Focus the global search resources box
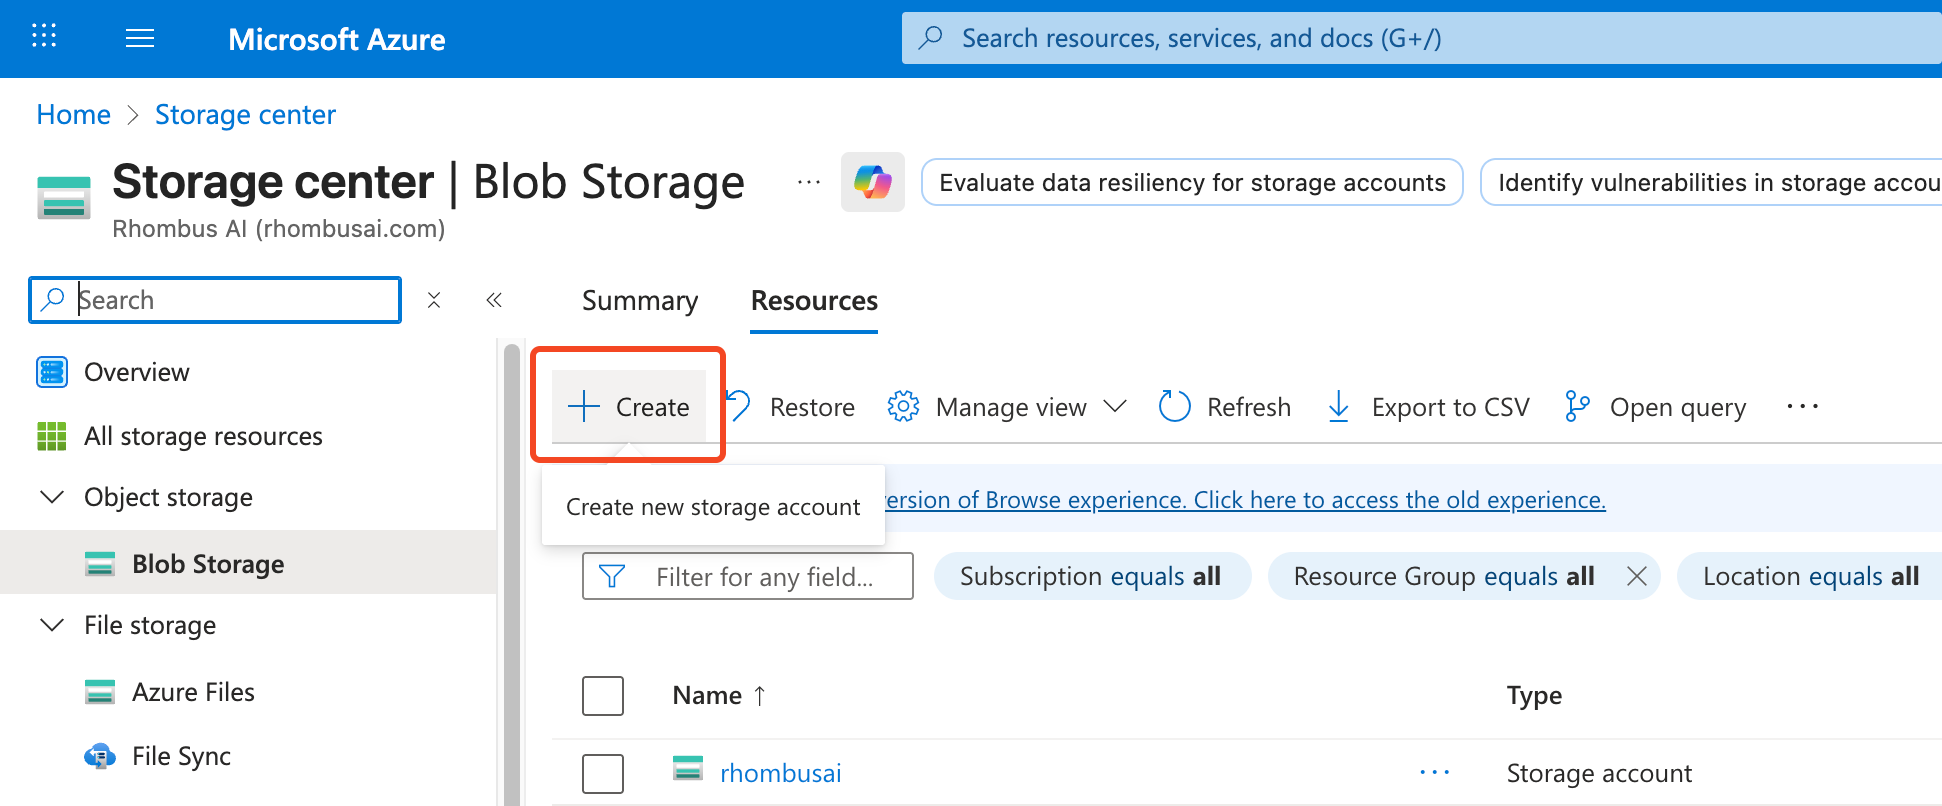Viewport: 1942px width, 806px height. 1420,38
